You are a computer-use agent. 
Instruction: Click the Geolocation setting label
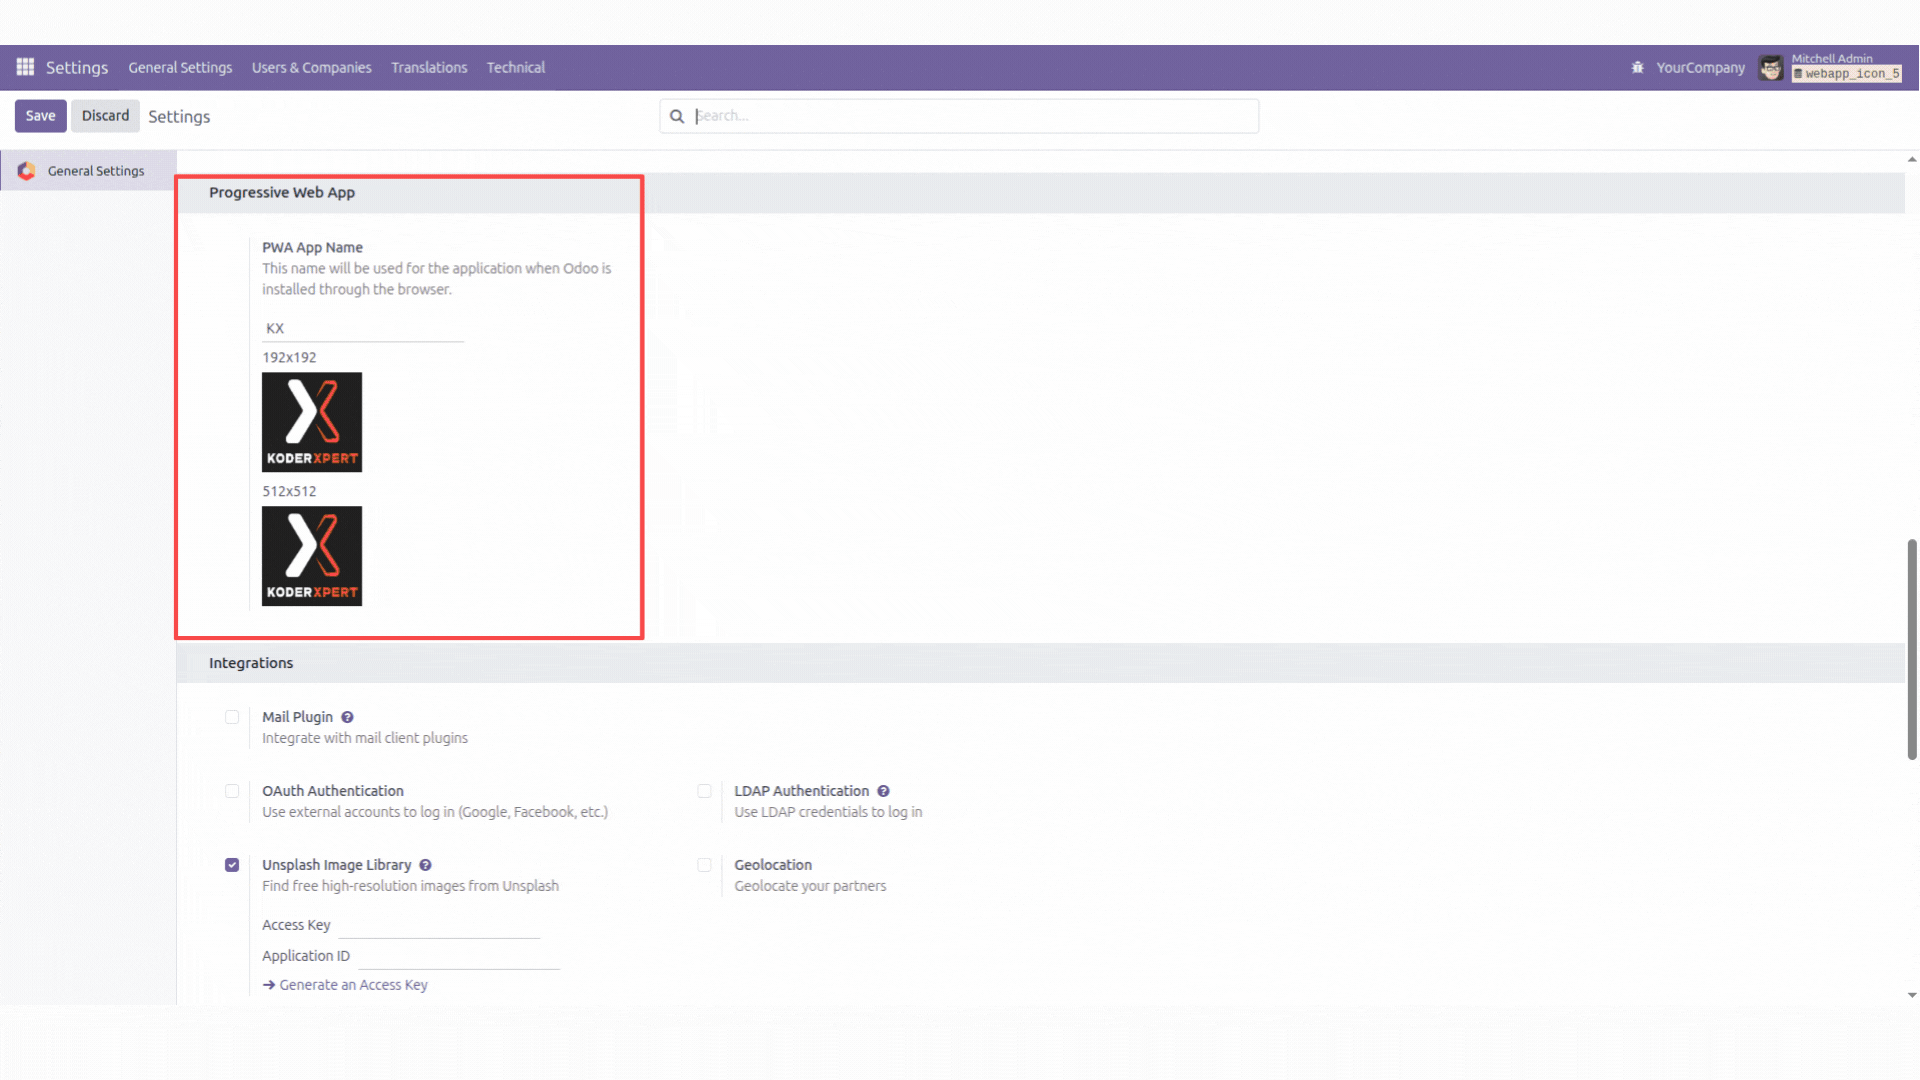(x=773, y=865)
